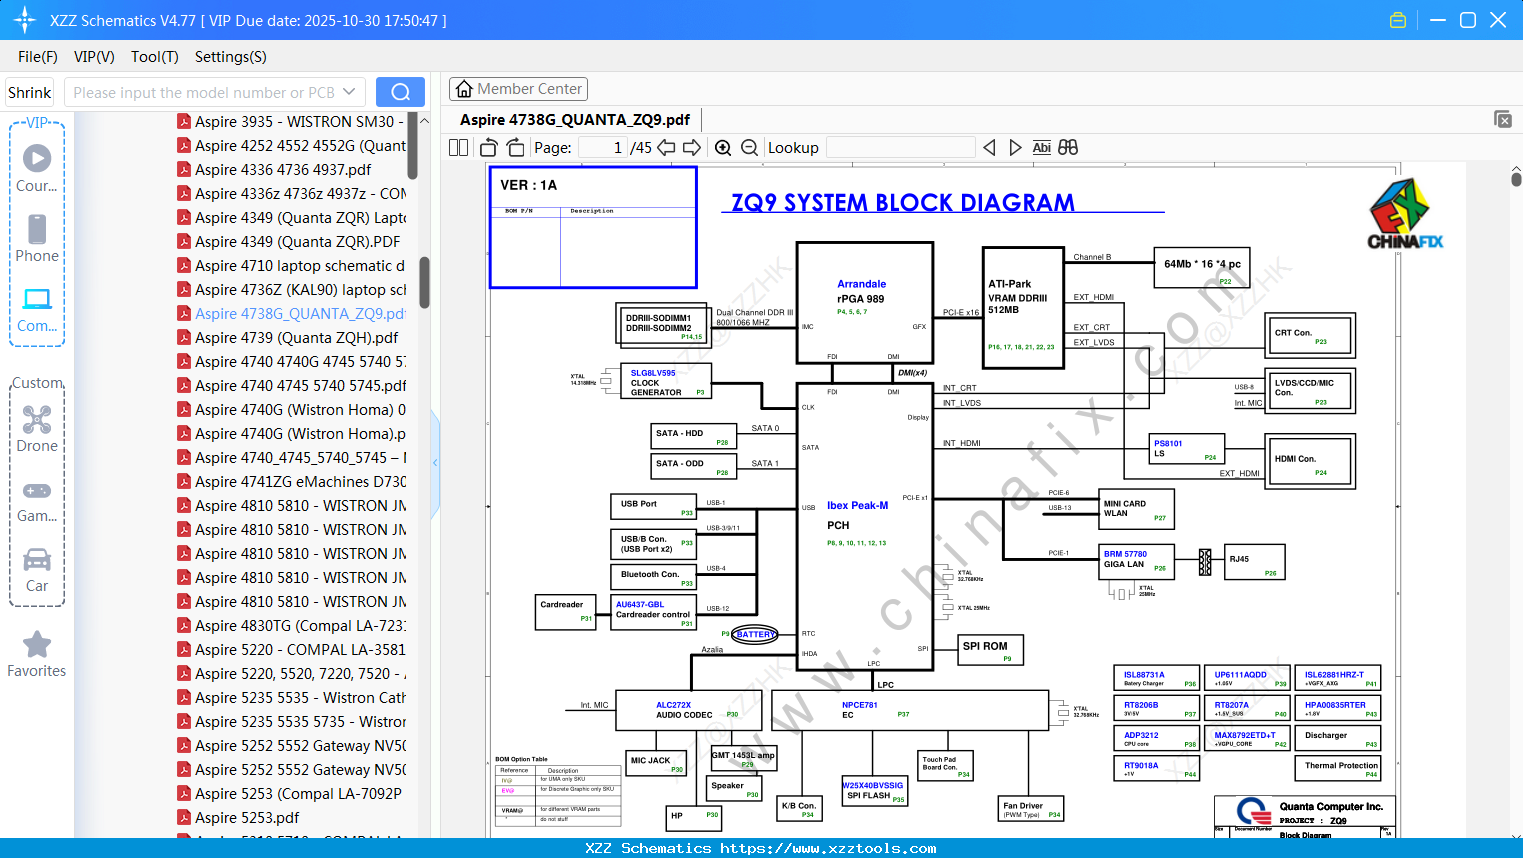Screen dimensions: 1523x858
Task: Jump to next lookup result
Action: click(1015, 147)
